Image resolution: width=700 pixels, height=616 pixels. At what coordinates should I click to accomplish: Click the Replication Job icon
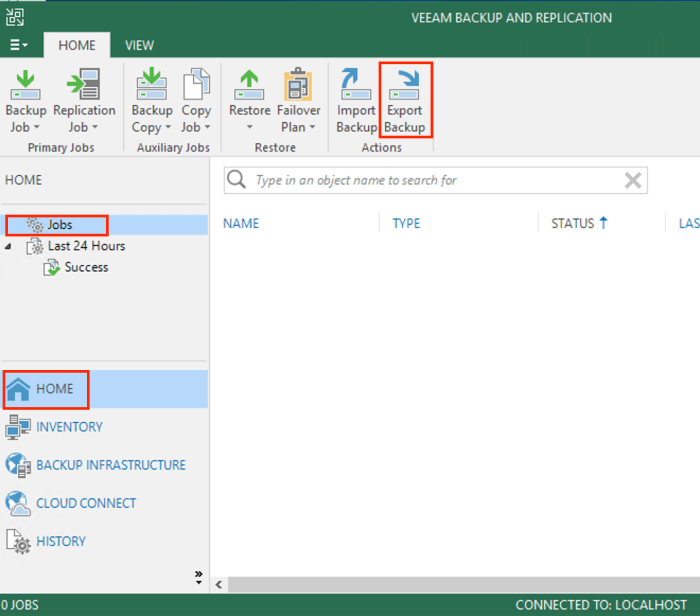coord(83,84)
